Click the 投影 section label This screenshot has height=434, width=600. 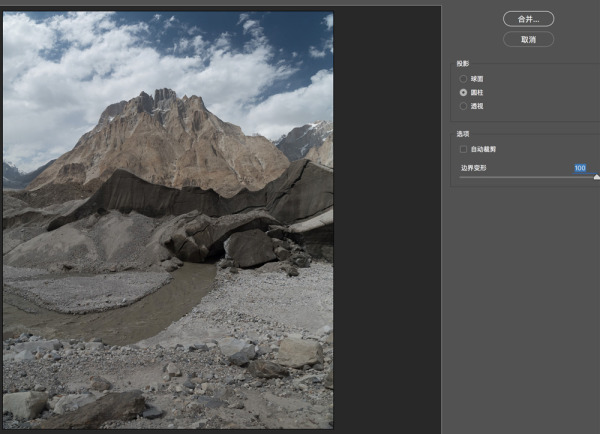tap(463, 64)
